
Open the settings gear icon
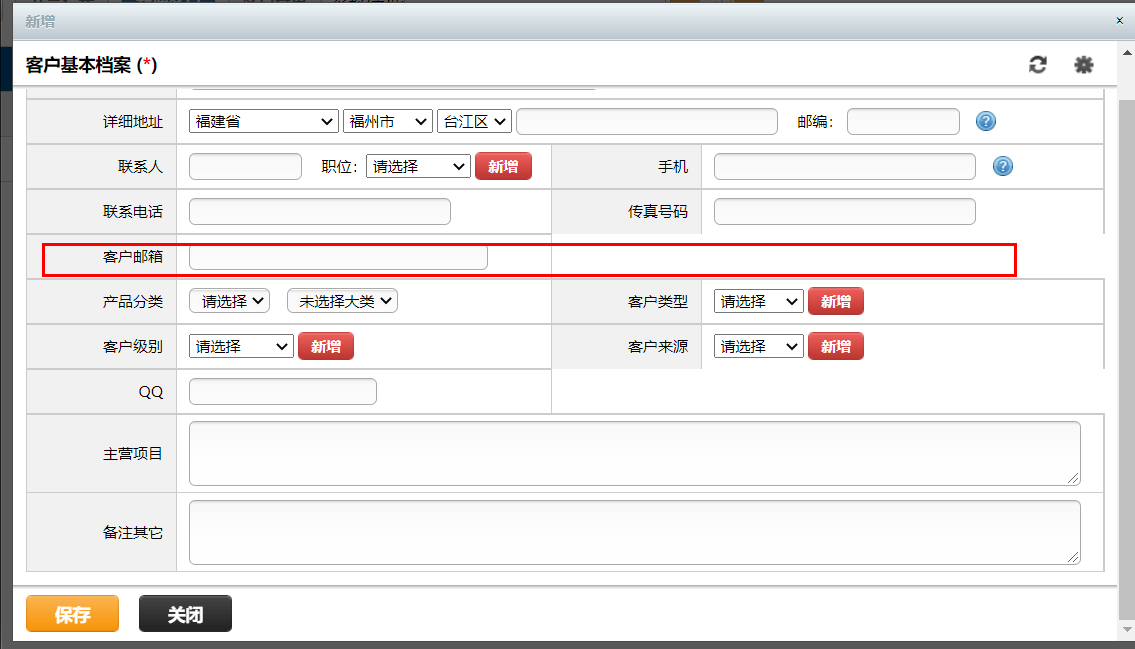tap(1084, 65)
